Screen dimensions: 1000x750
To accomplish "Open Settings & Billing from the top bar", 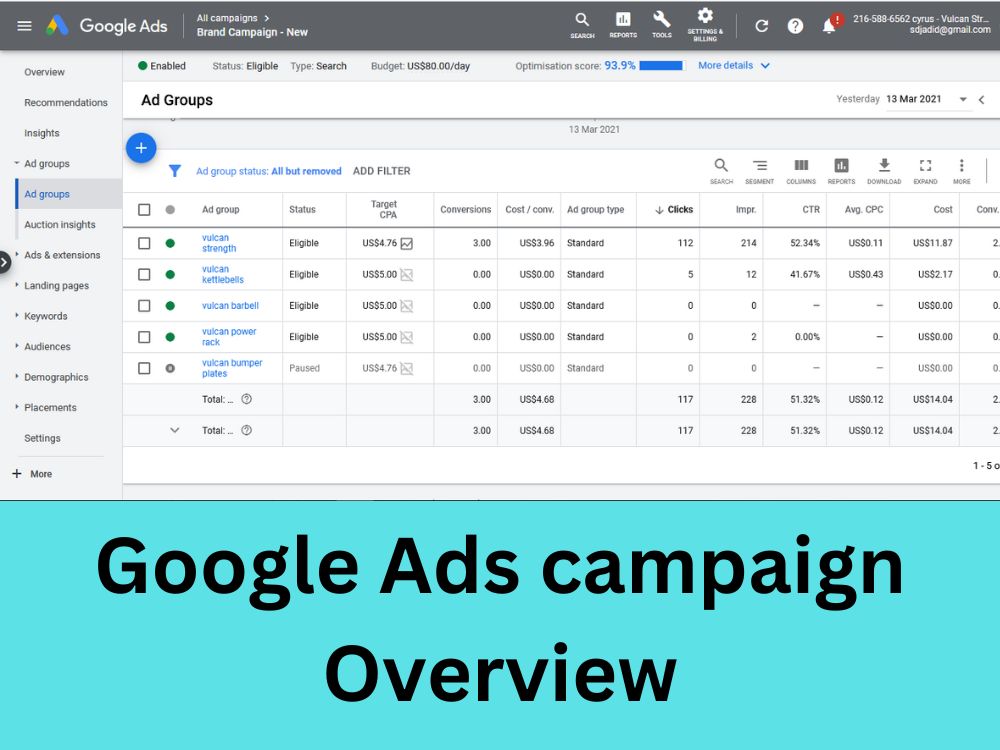I will coord(705,24).
